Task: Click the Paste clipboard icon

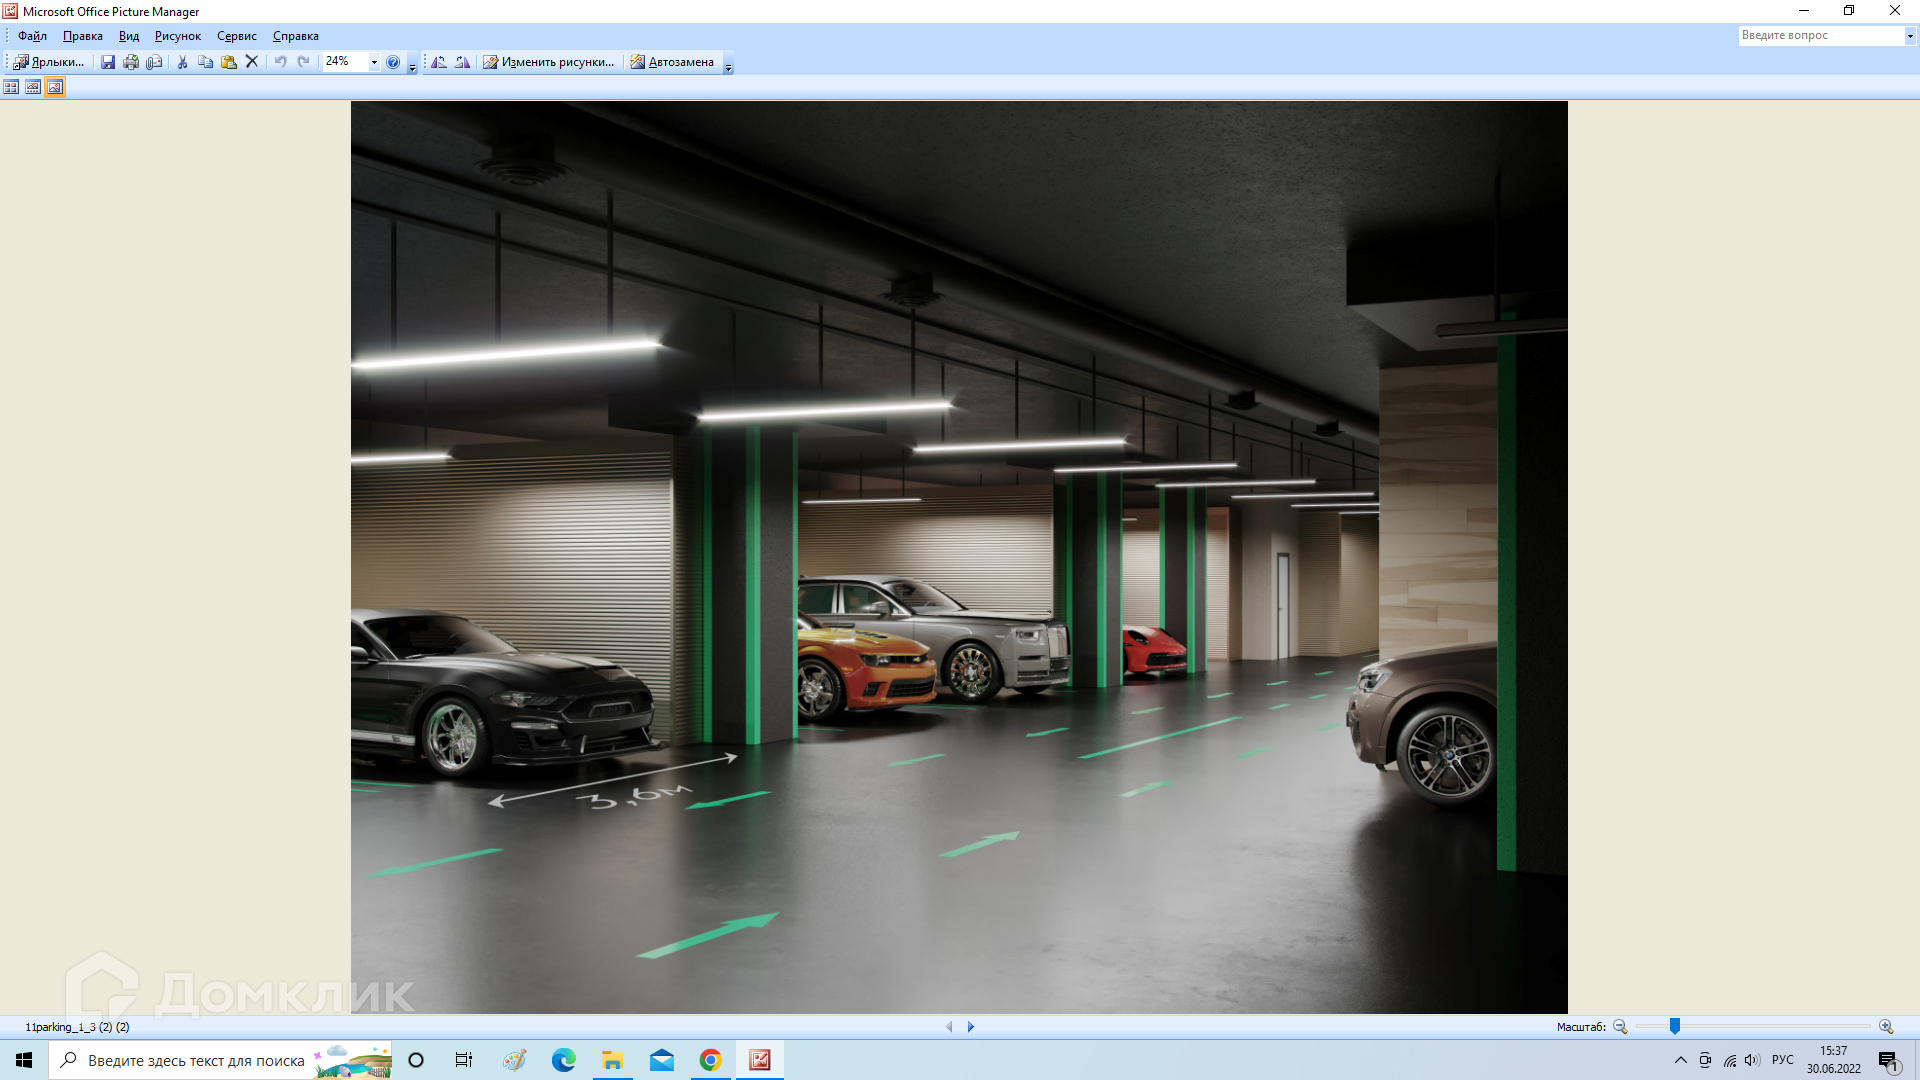Action: click(x=229, y=62)
